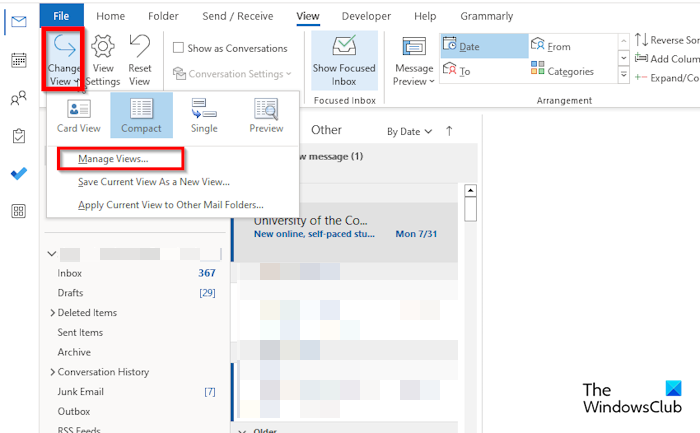This screenshot has width=700, height=433.
Task: Switch to the Home ribbon tab
Action: point(111,16)
